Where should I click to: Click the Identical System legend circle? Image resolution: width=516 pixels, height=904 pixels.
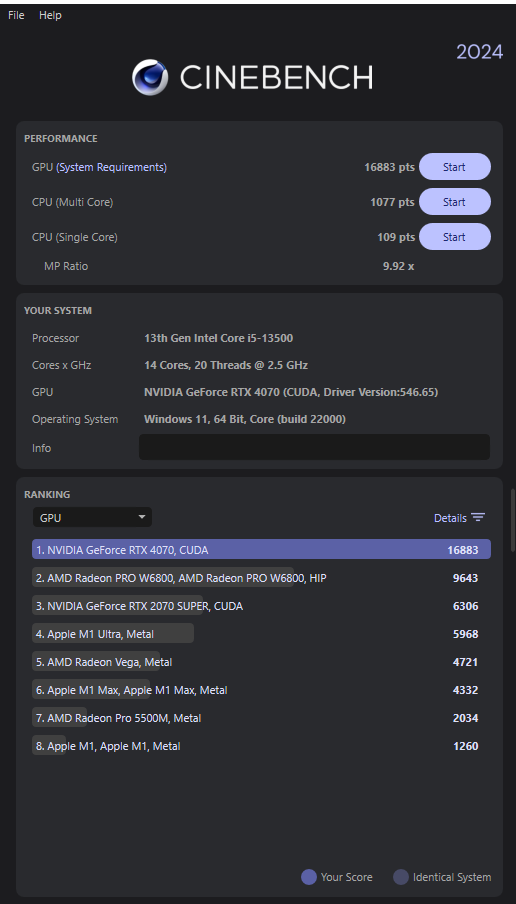(x=401, y=877)
